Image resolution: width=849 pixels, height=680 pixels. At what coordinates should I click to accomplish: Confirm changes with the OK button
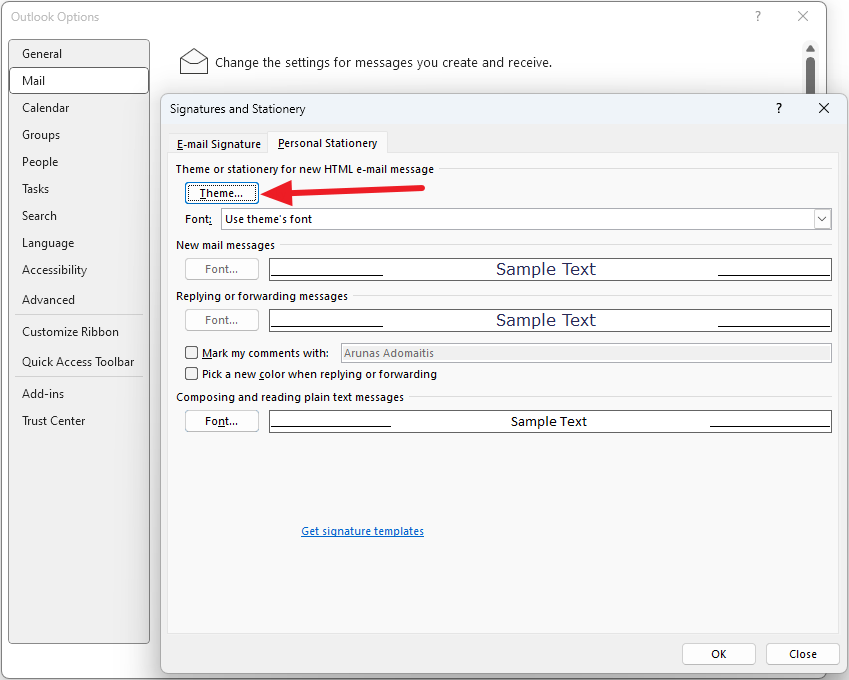(x=718, y=653)
